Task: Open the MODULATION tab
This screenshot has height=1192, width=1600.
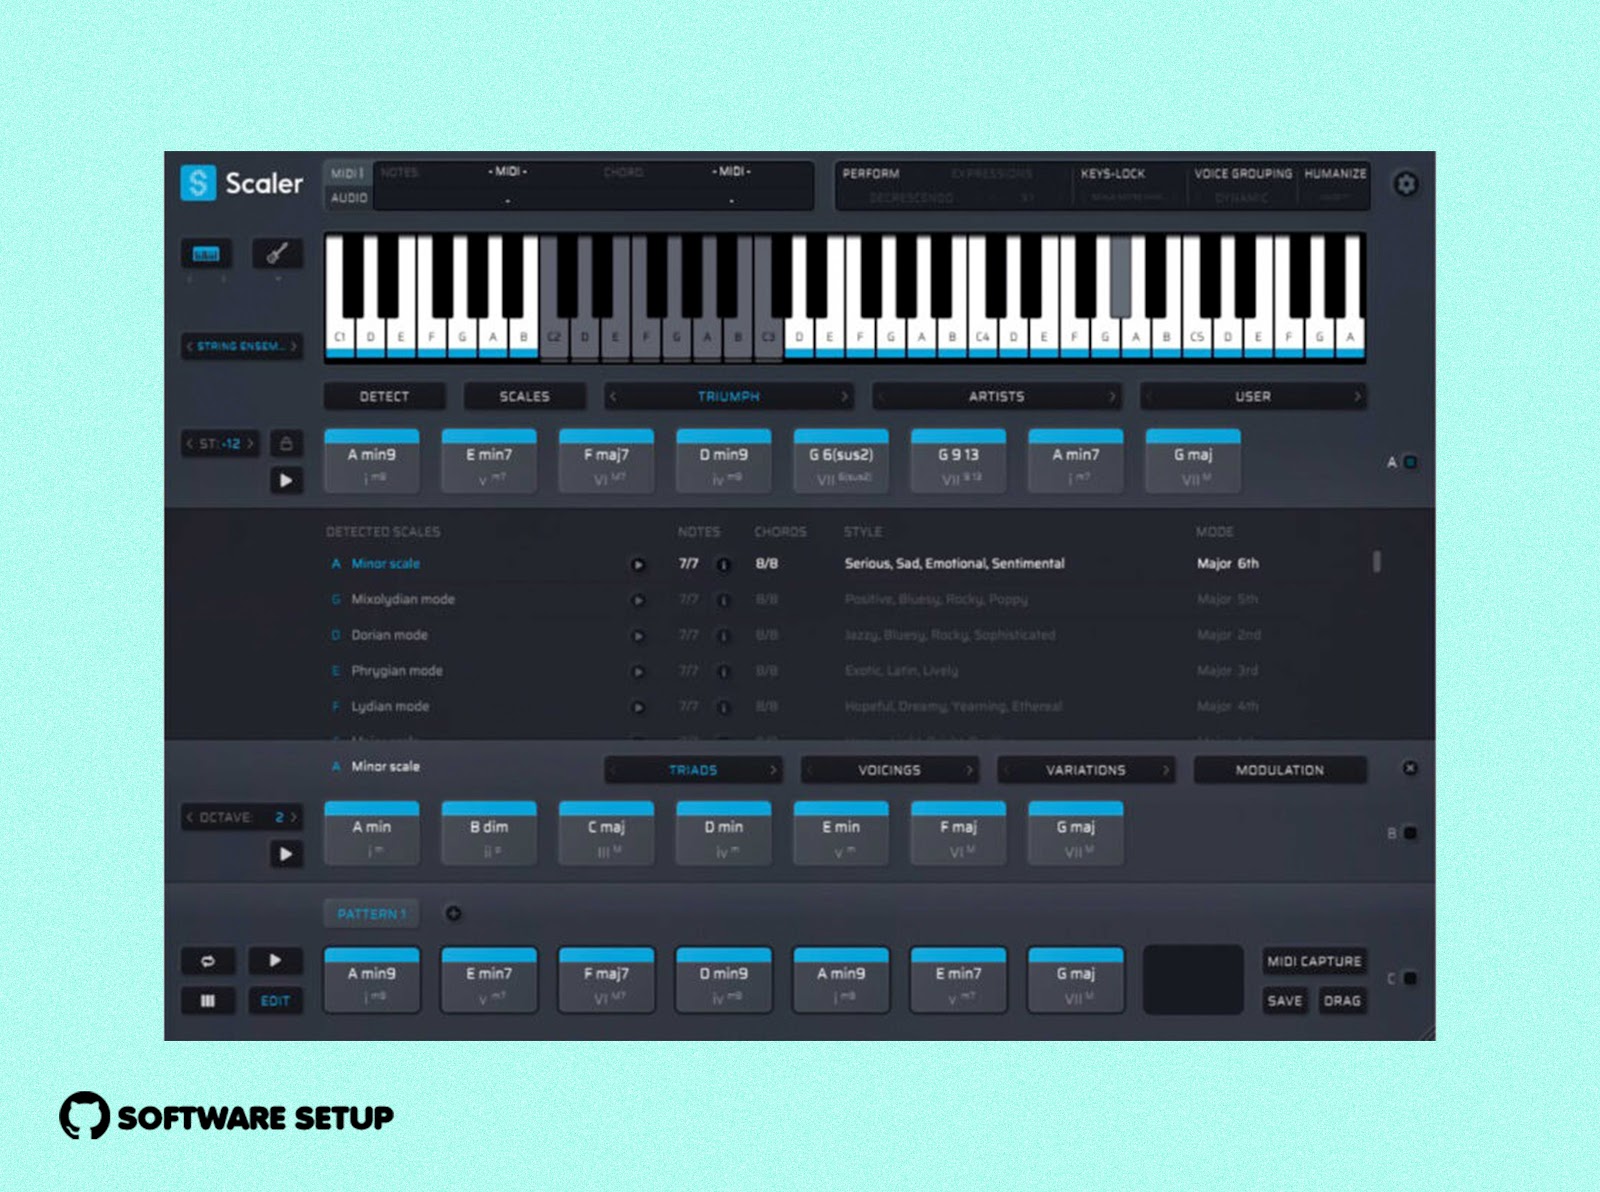Action: coord(1280,770)
